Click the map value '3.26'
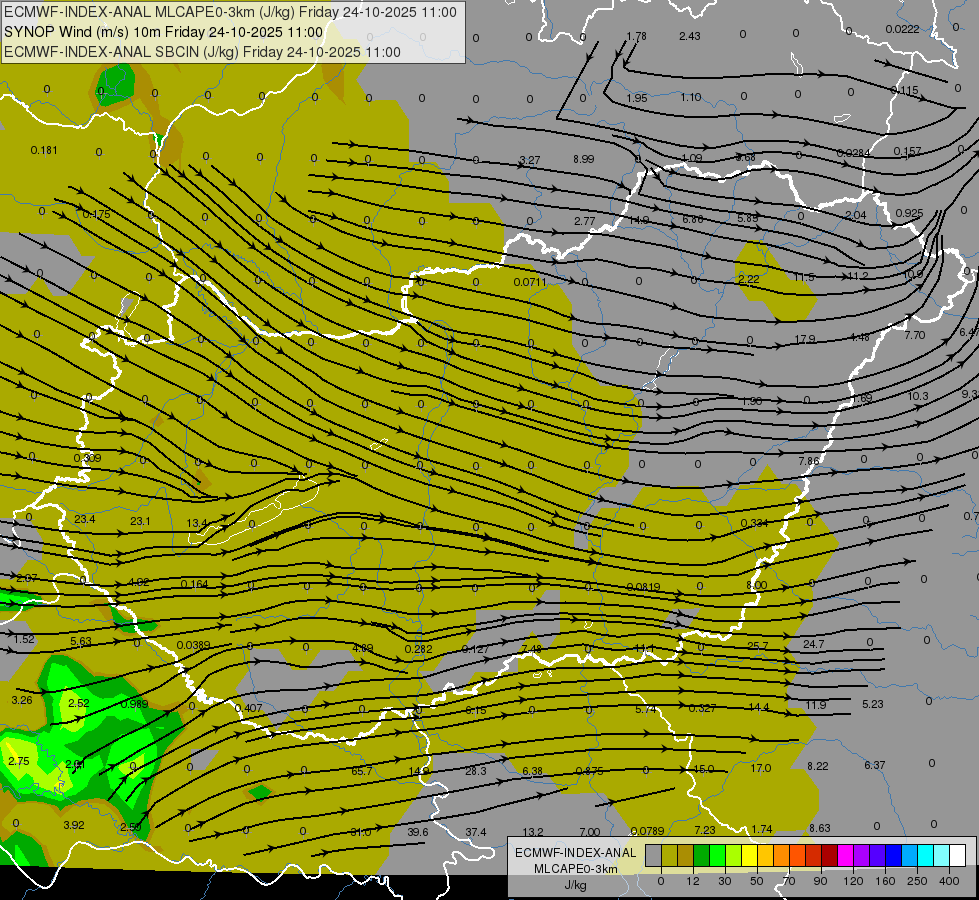Image resolution: width=979 pixels, height=900 pixels. [22, 700]
